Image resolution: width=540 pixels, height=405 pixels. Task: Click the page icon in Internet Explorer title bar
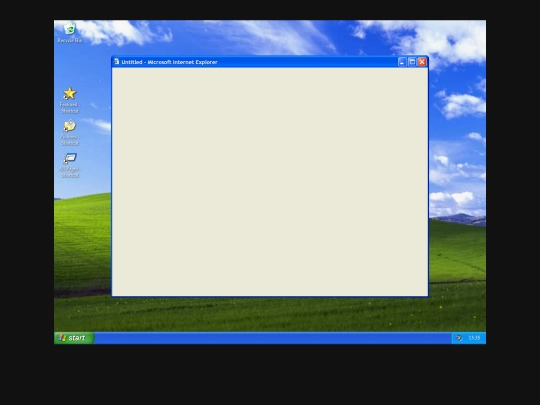point(116,62)
